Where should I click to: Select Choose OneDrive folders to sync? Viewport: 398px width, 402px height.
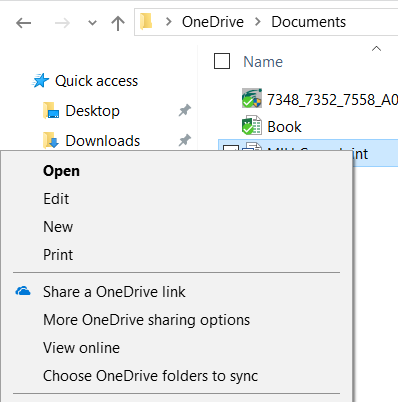[x=150, y=376]
